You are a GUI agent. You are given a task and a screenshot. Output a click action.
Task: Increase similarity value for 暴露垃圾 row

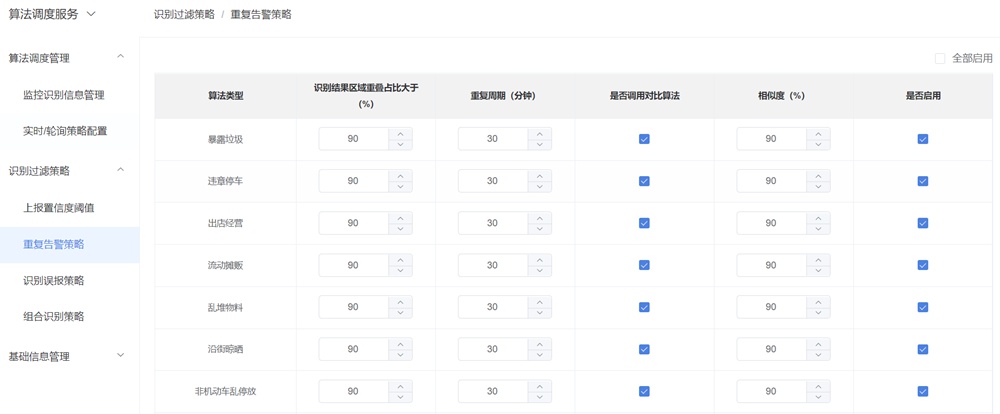[818, 133]
